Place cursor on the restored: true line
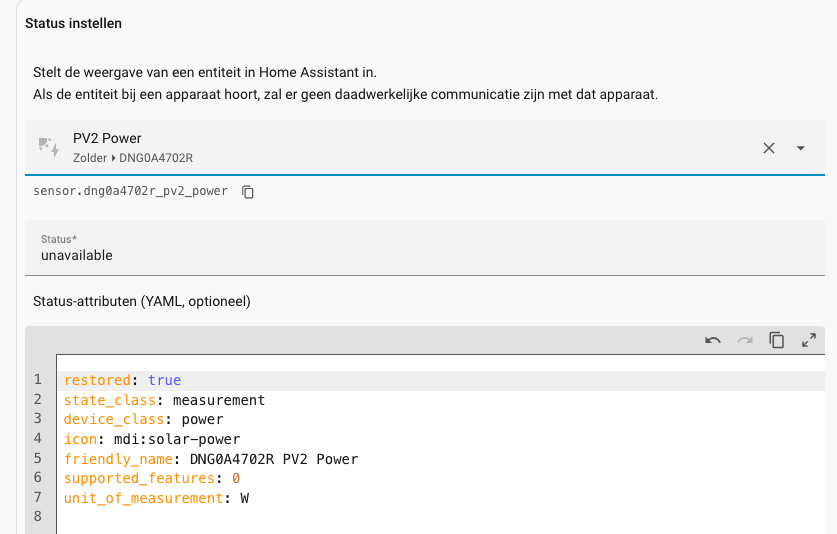The height and width of the screenshot is (534, 837). tap(122, 380)
